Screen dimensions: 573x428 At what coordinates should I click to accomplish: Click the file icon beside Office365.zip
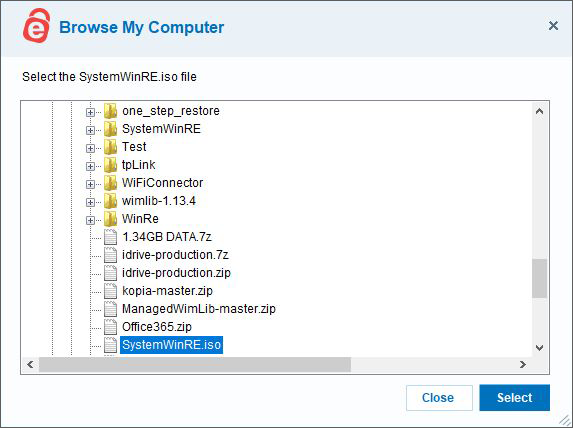[x=110, y=327]
